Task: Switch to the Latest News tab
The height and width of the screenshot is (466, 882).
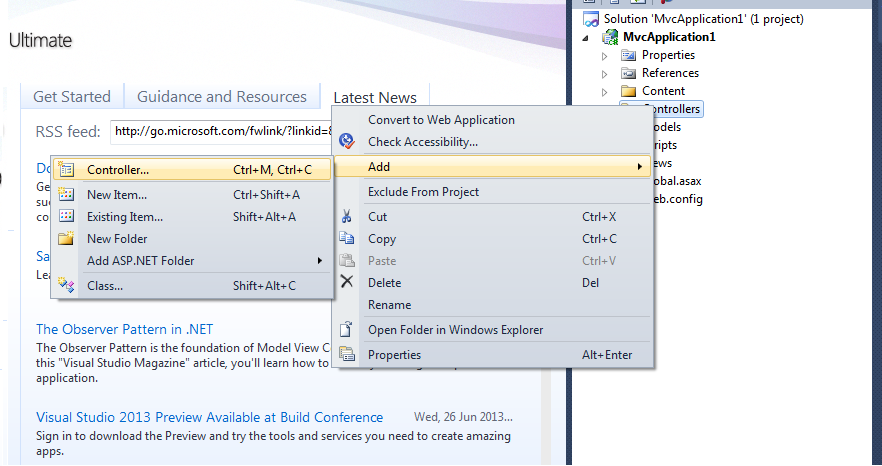Action: pos(375,97)
